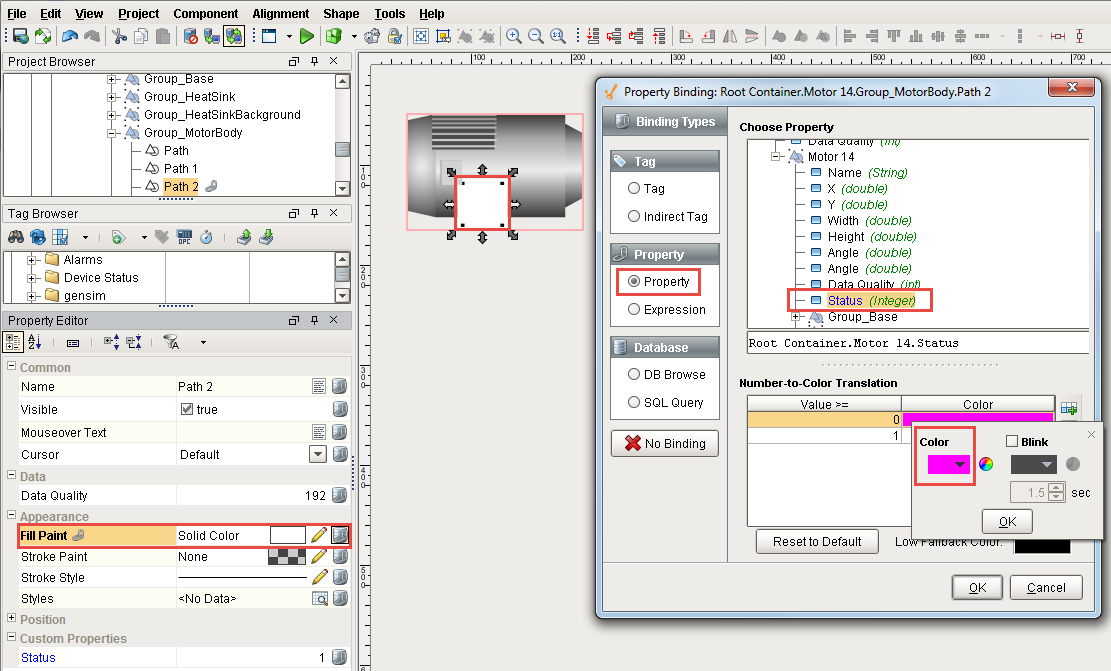Enable the Blink checkbox
1111x671 pixels.
click(x=1012, y=442)
